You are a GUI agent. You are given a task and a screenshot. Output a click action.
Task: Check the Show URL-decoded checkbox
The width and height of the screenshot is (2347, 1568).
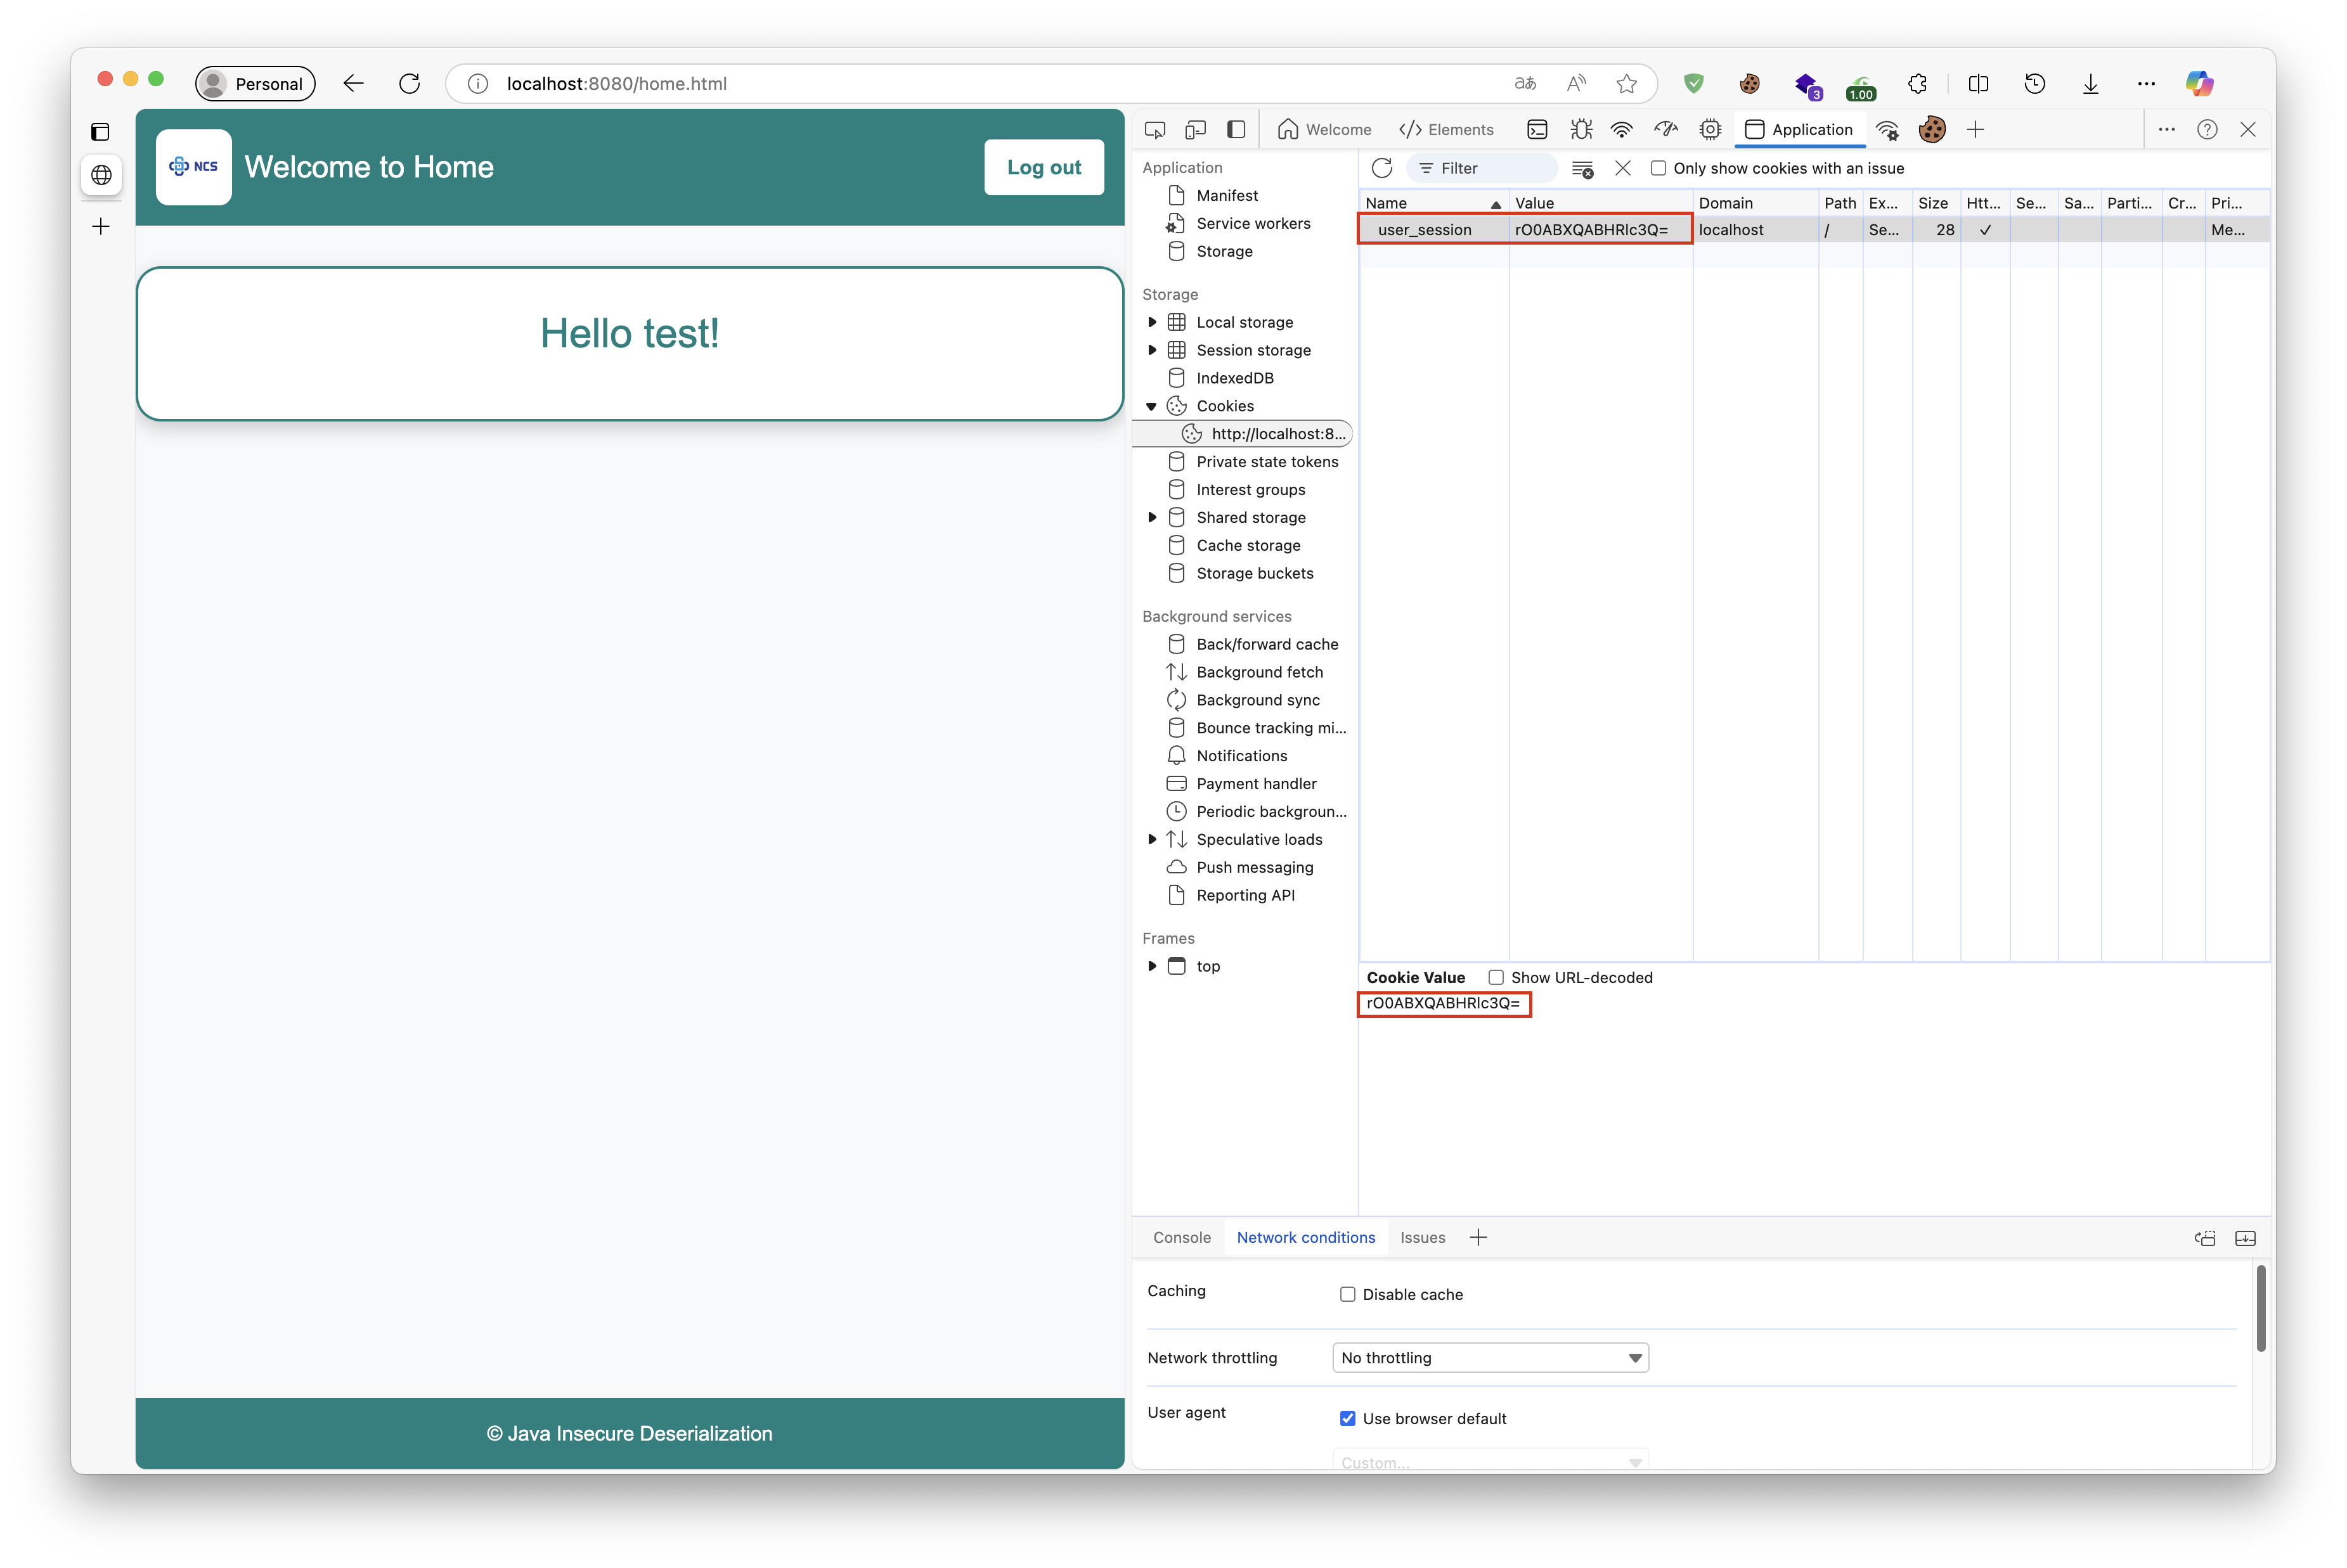[x=1496, y=977]
